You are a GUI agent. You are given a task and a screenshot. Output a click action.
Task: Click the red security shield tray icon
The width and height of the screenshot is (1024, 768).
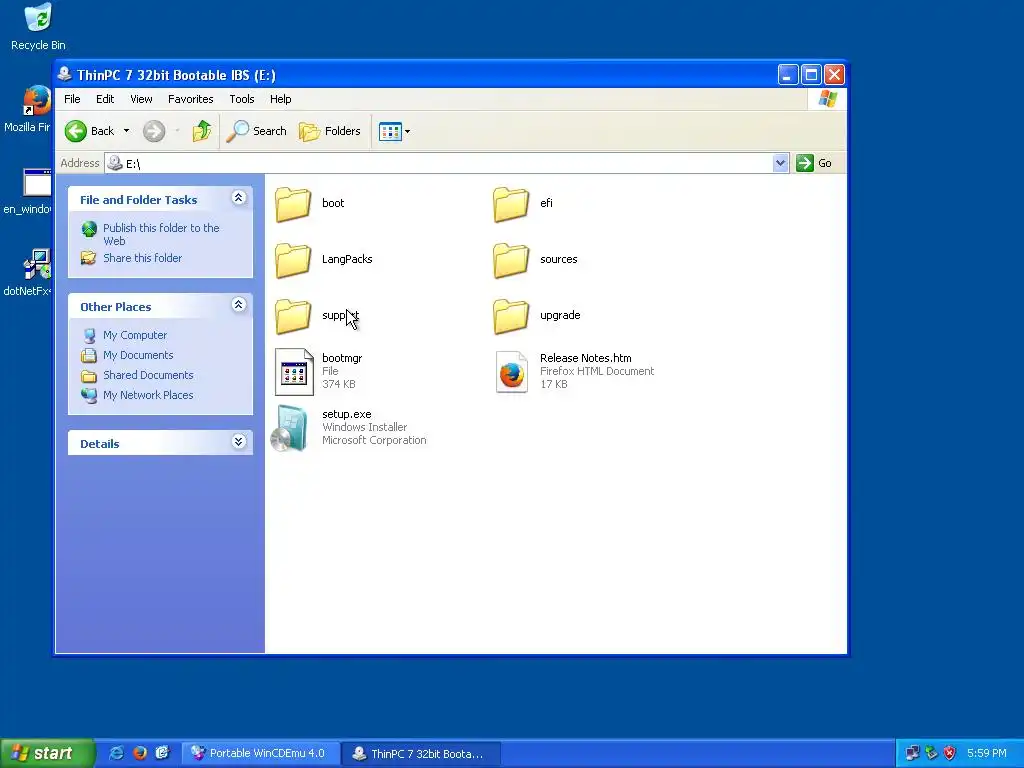(950, 754)
